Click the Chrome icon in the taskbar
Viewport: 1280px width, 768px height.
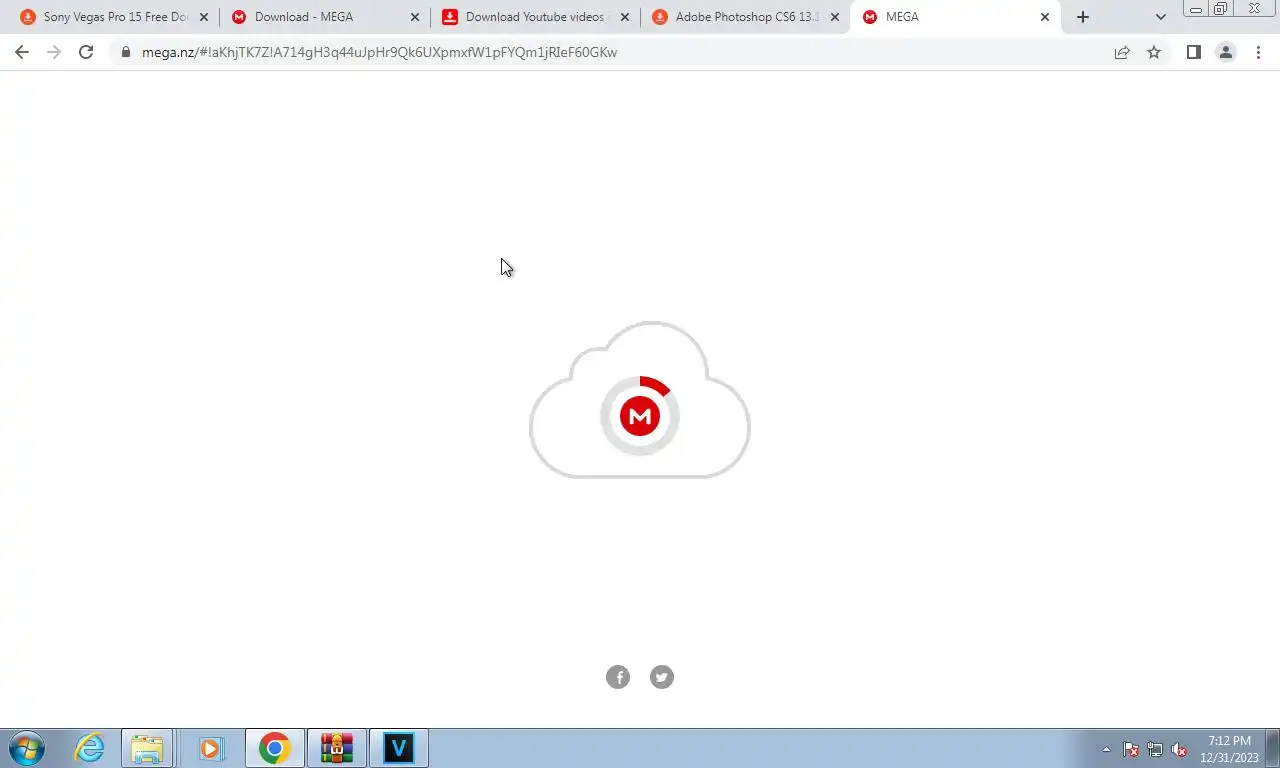(274, 748)
